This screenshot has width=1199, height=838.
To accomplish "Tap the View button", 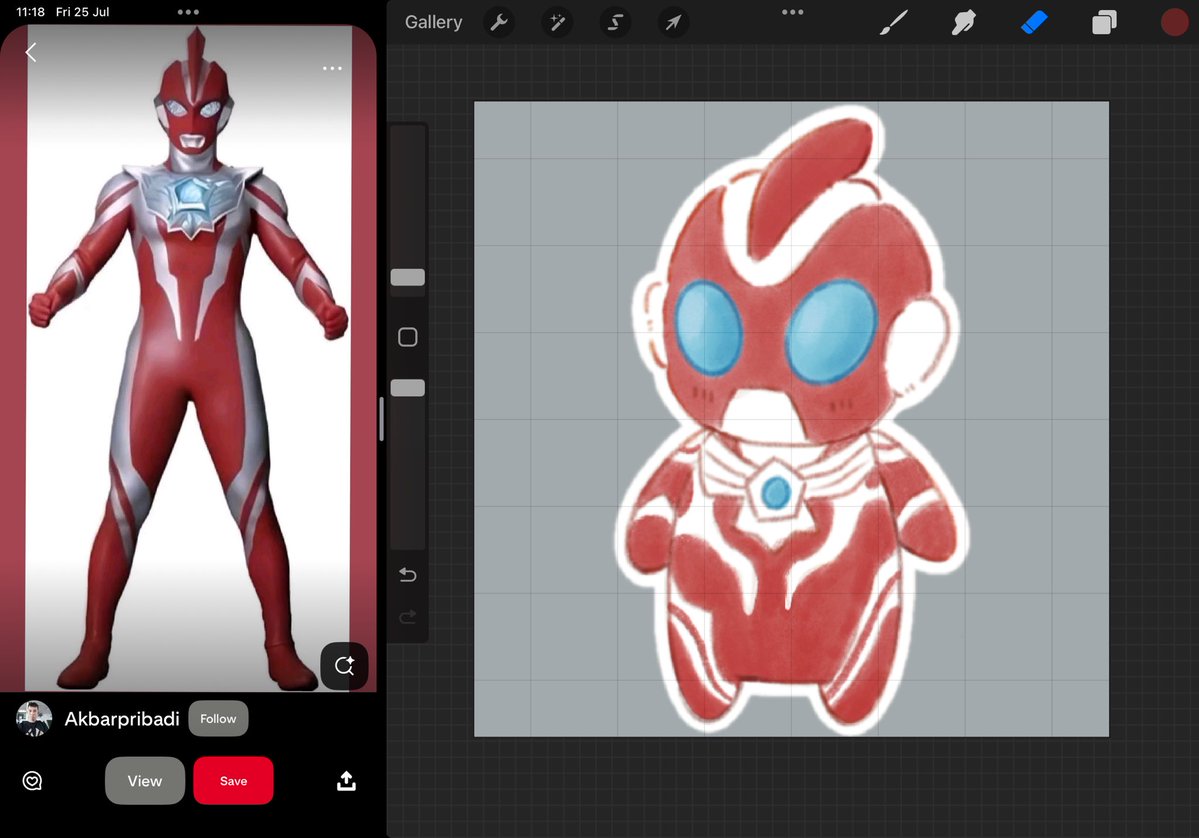I will [145, 781].
